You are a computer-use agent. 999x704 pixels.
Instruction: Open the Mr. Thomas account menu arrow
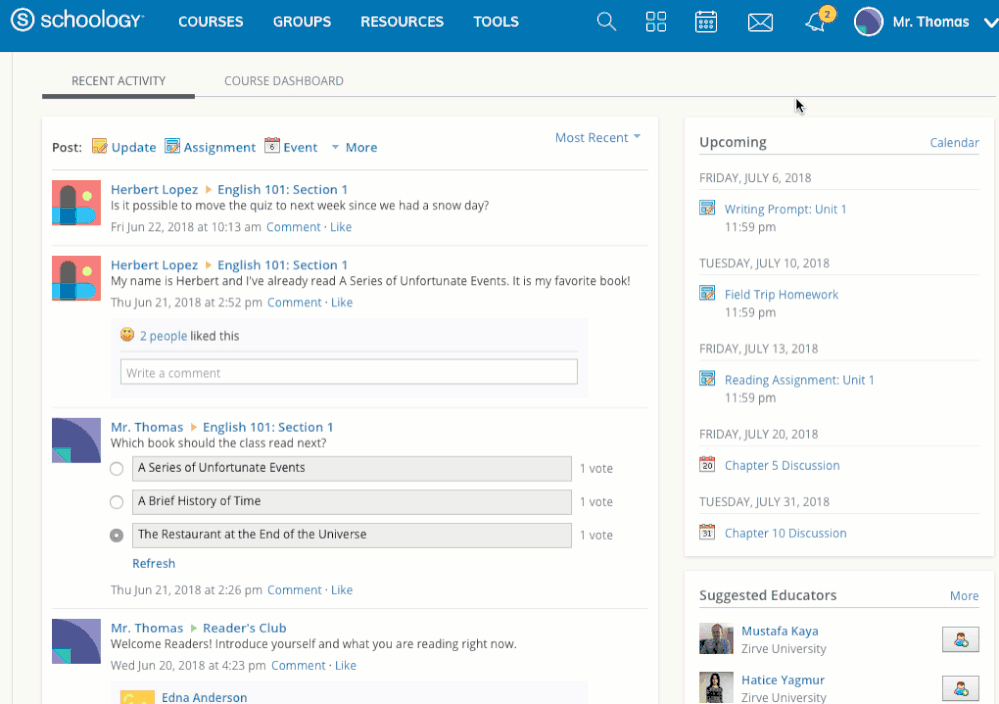[x=991, y=22]
